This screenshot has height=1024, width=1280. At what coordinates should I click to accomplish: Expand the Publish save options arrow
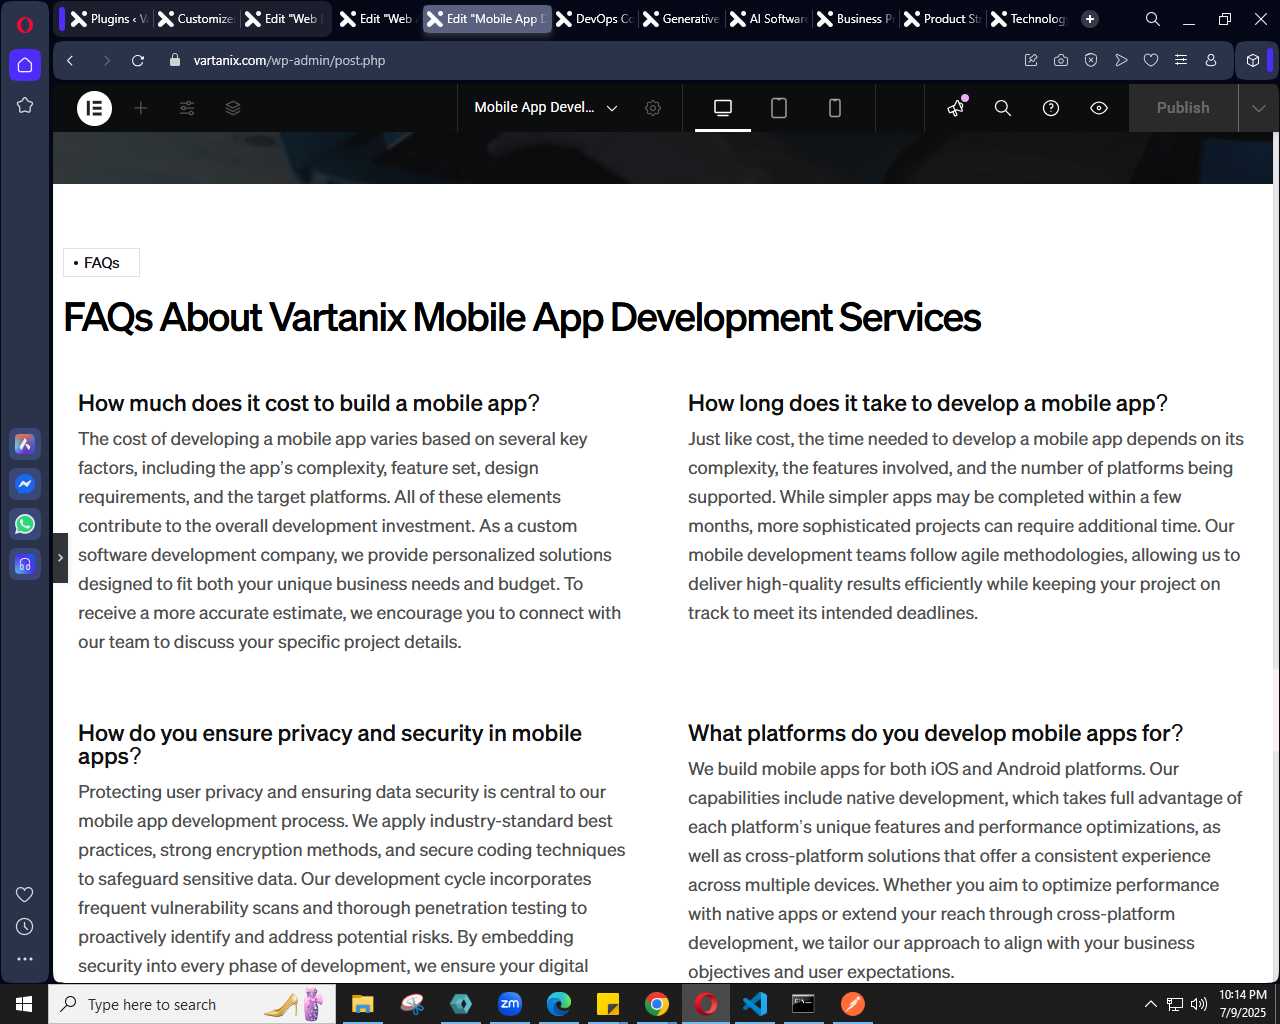tap(1259, 108)
